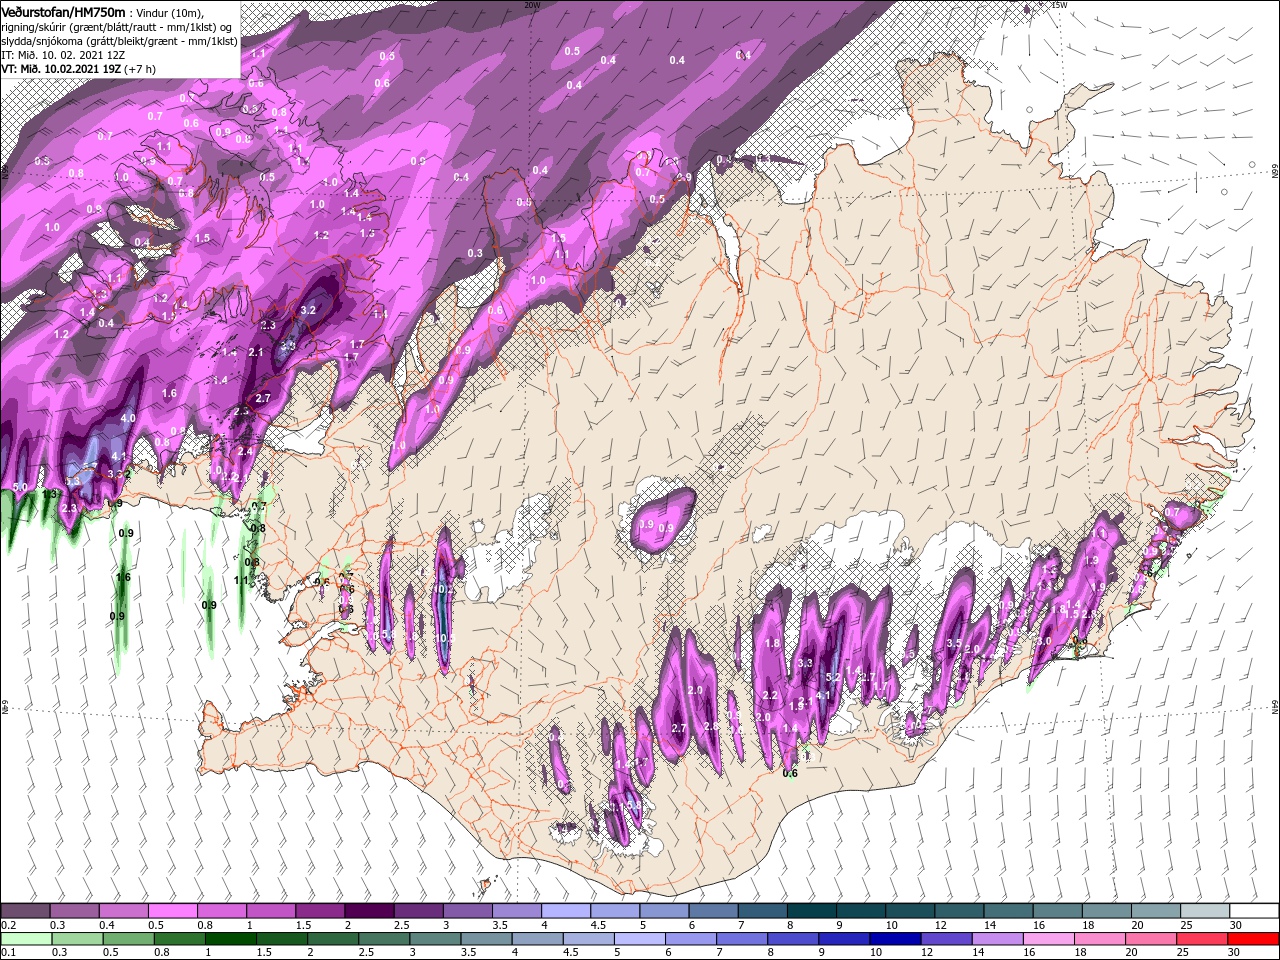This screenshot has height=960, width=1280.
Task: Click the 12 teal swatch in the upper legend
Action: pos(960,911)
